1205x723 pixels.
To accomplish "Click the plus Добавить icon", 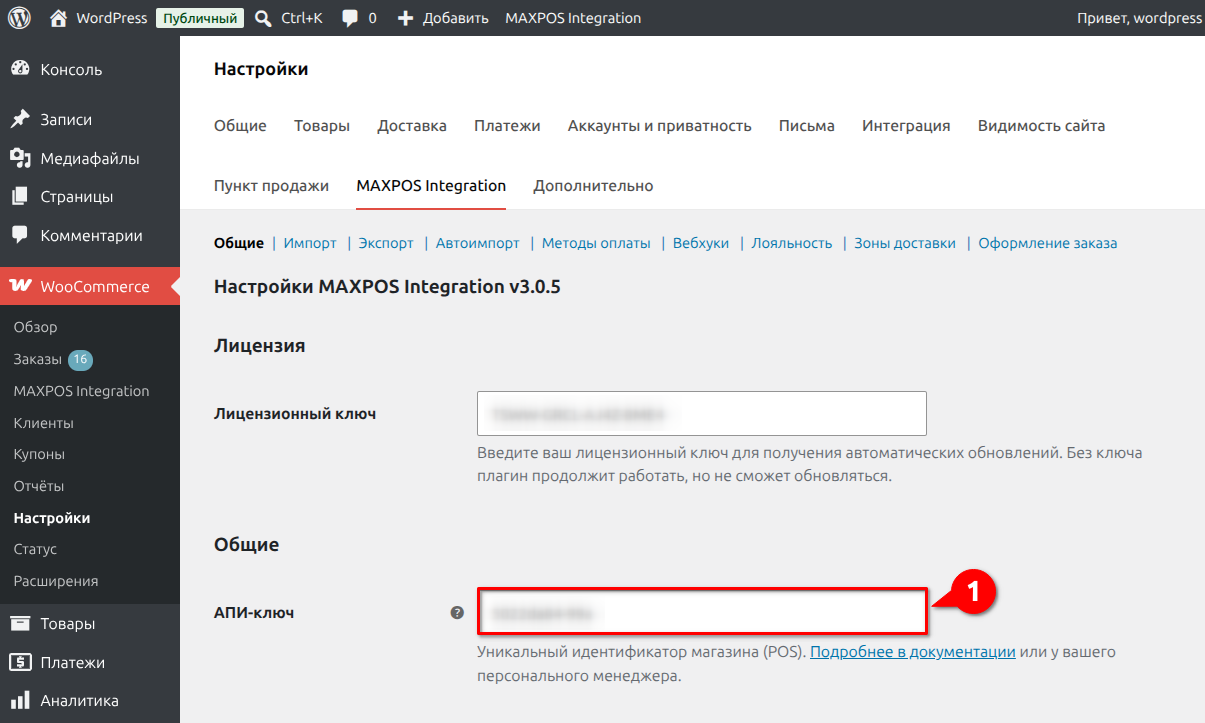I will 405,18.
